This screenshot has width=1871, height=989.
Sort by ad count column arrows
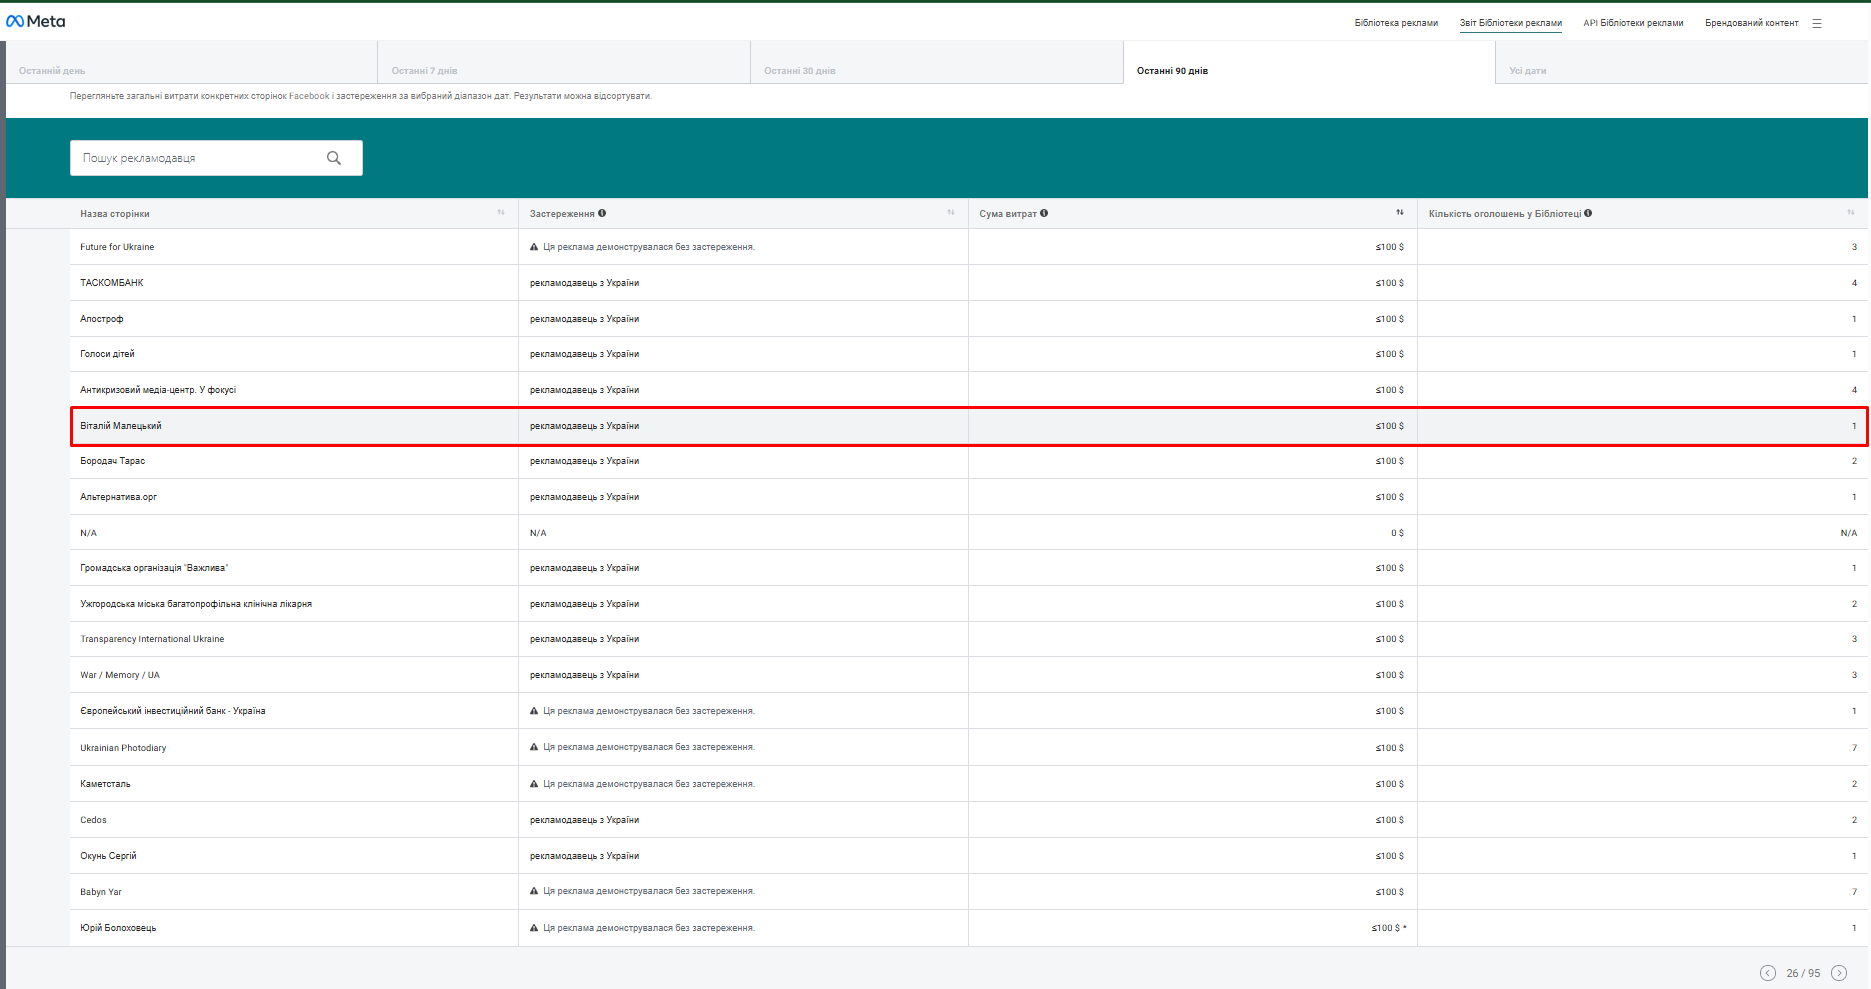tap(1851, 212)
